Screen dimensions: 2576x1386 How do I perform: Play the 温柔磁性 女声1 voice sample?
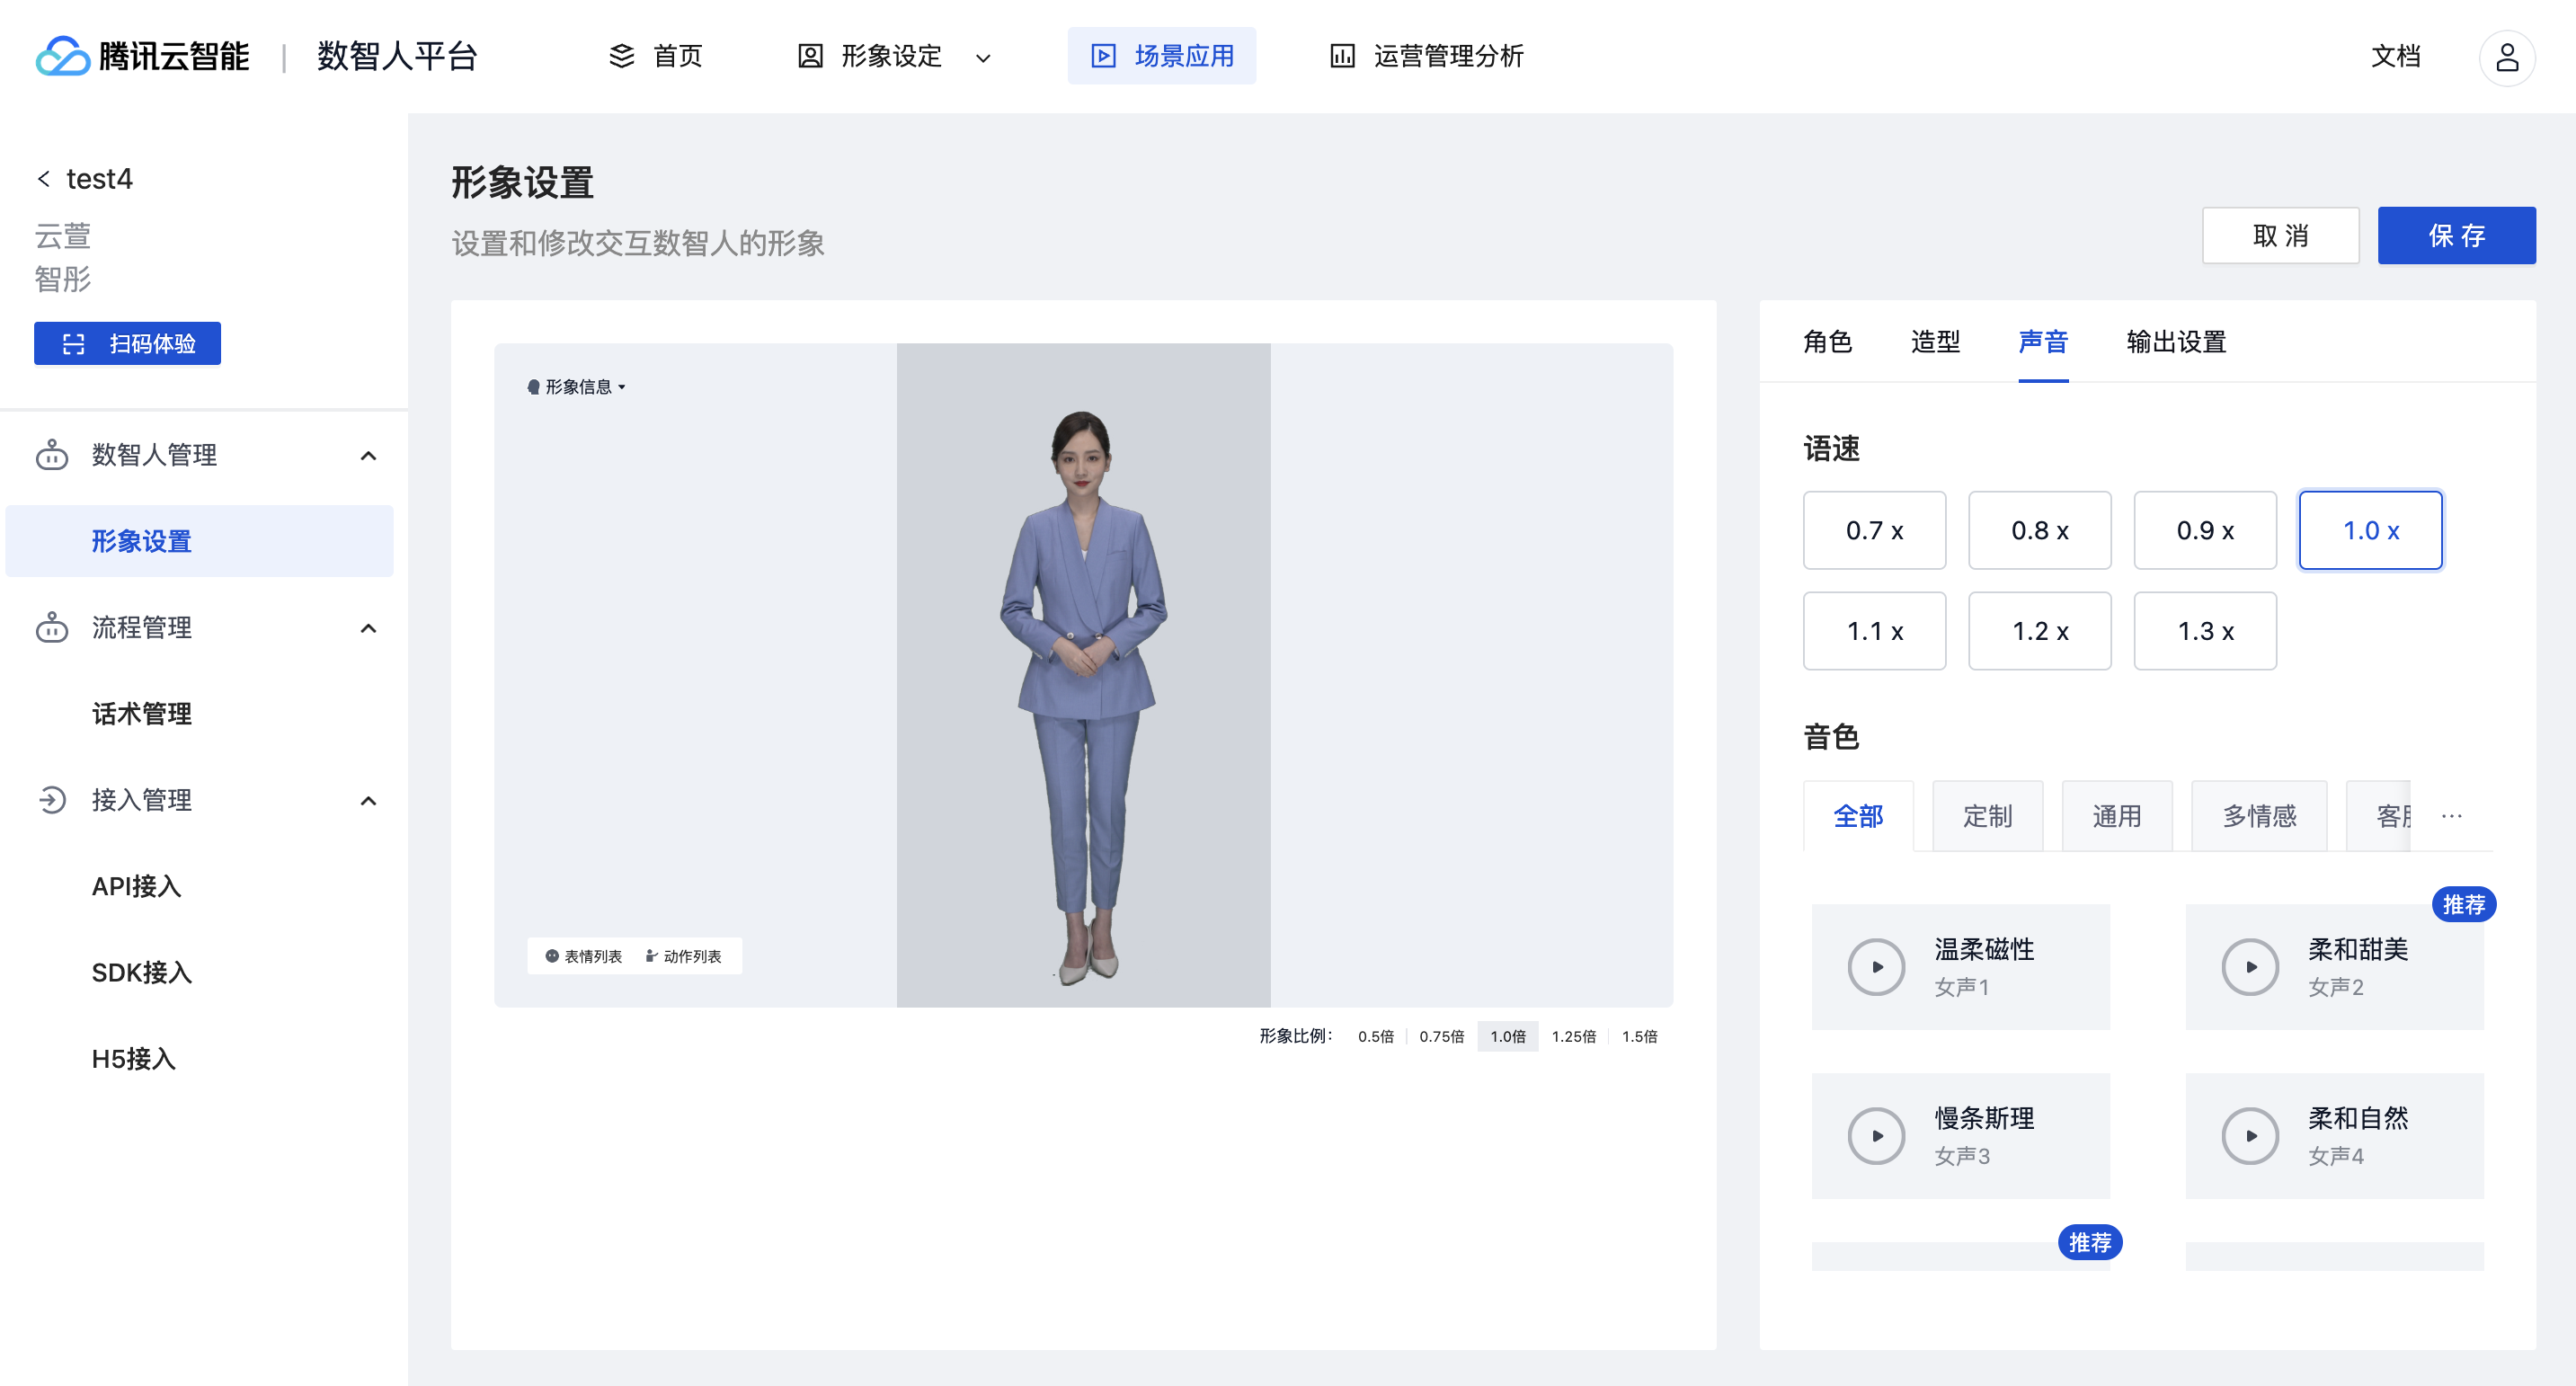[x=1876, y=966]
